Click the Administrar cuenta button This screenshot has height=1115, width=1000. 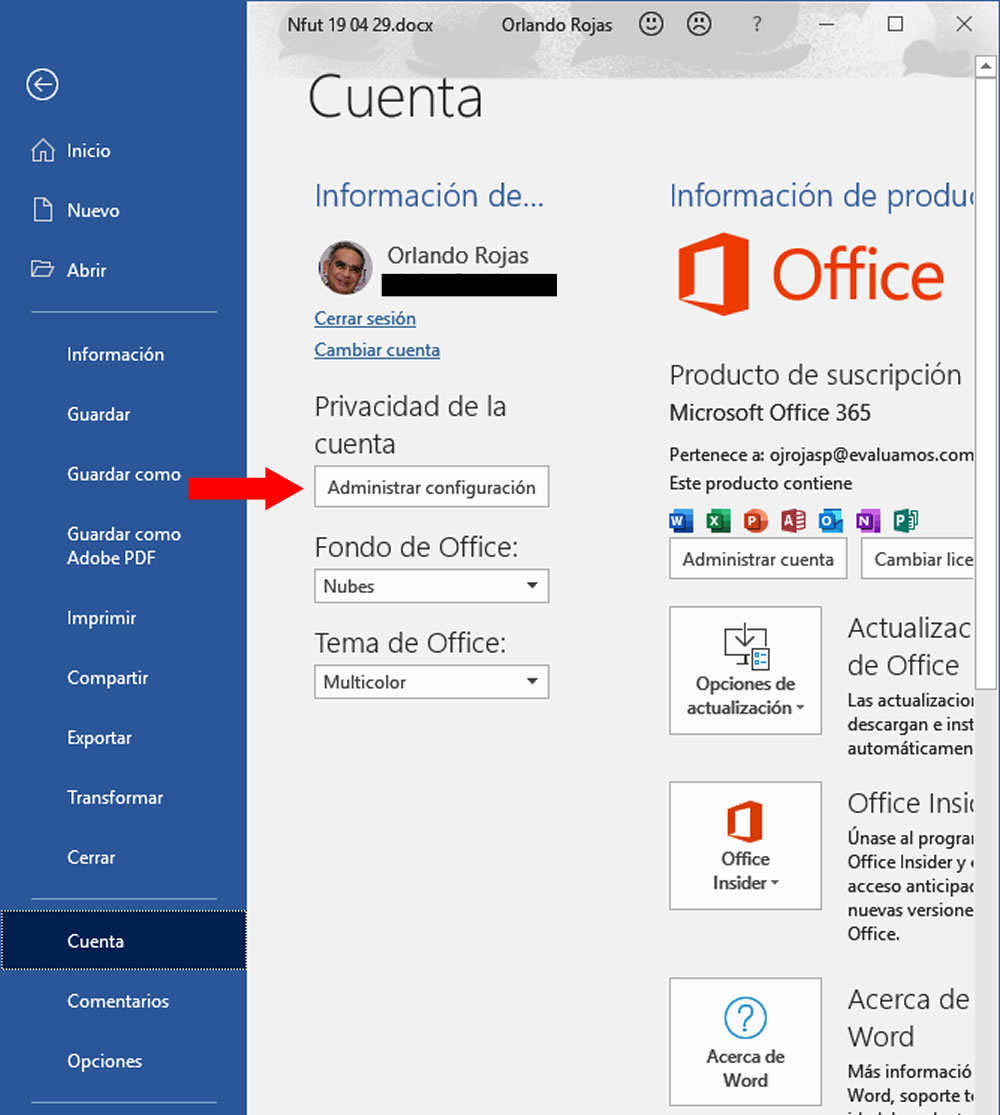757,559
